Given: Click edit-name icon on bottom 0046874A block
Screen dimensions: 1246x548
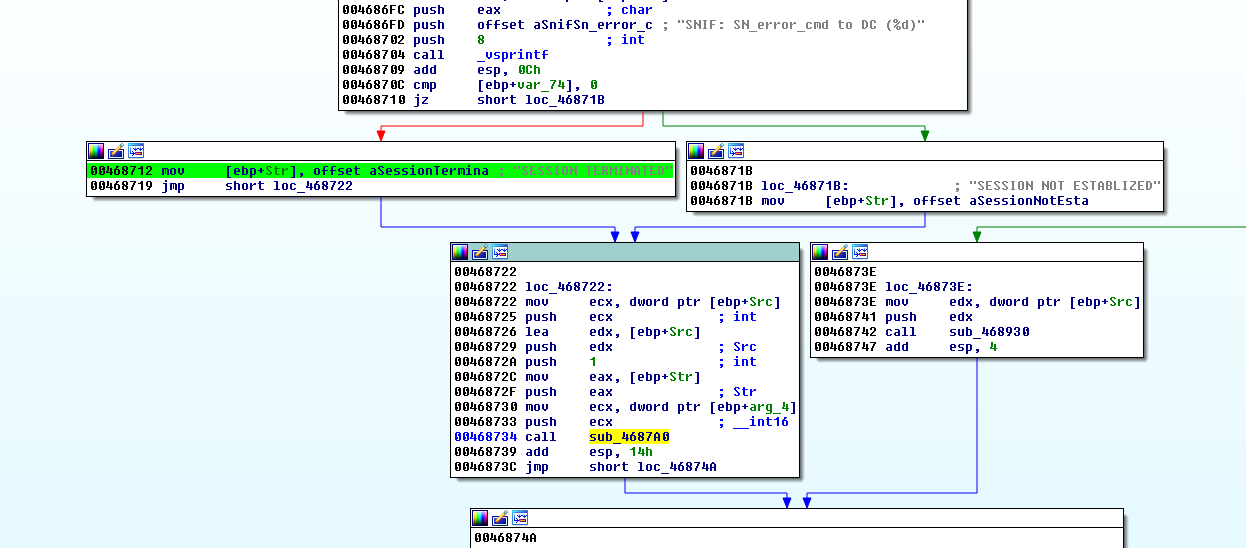Looking at the screenshot, I should 500,518.
